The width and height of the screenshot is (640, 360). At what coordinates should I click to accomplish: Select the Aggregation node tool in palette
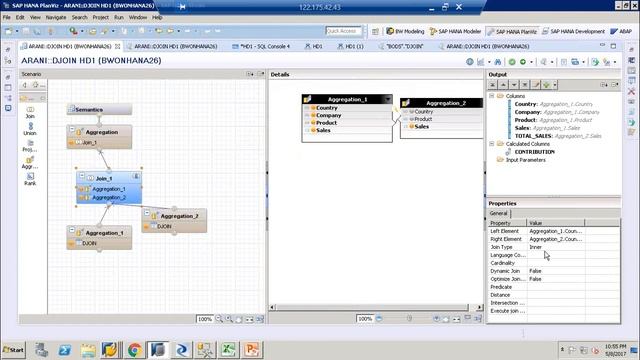point(30,162)
